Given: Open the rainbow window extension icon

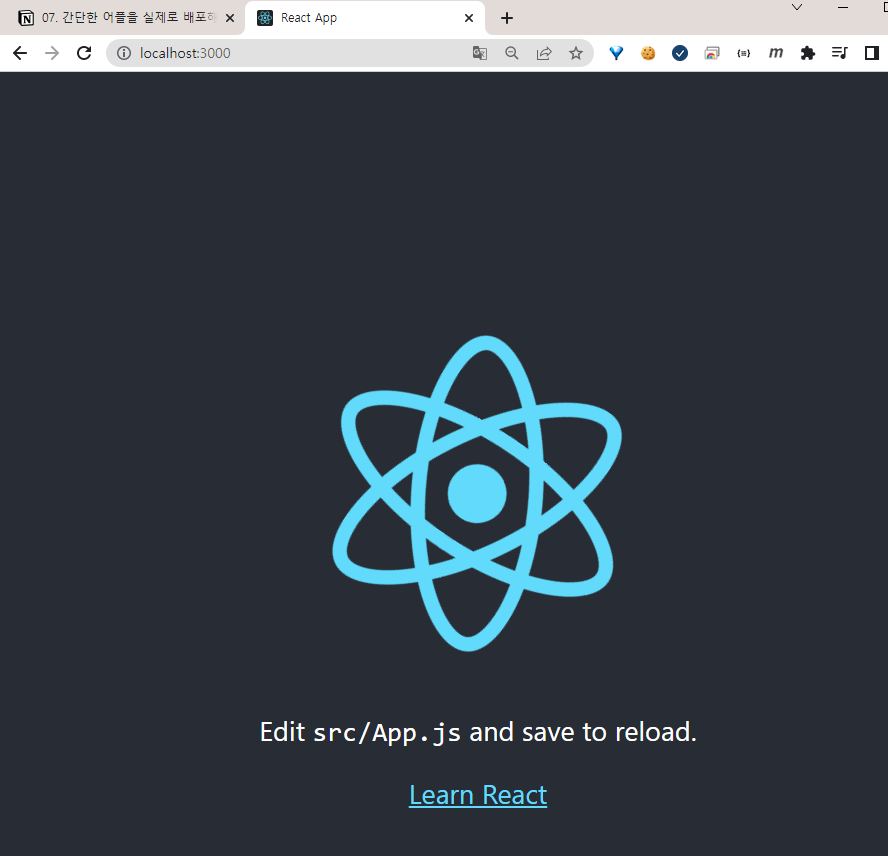Looking at the screenshot, I should 712,53.
